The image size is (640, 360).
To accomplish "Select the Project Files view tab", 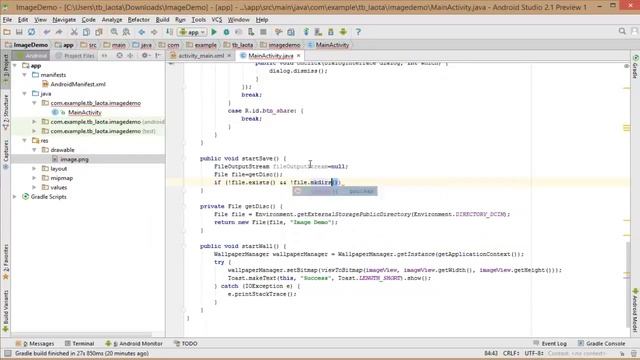I will (x=75, y=56).
